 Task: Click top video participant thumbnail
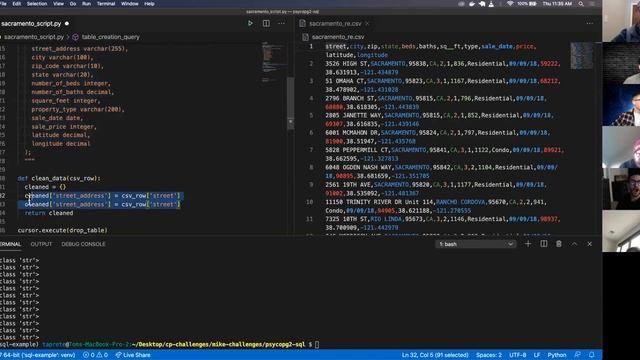621,21
